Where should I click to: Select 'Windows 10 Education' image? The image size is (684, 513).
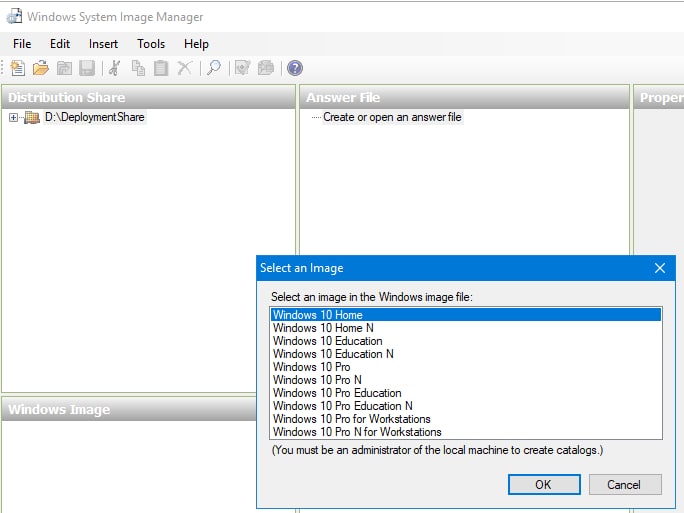(x=466, y=341)
